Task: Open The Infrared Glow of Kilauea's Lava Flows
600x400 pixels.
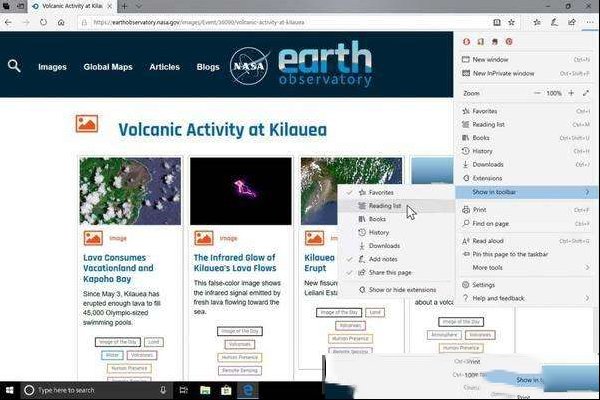Action: click(235, 263)
